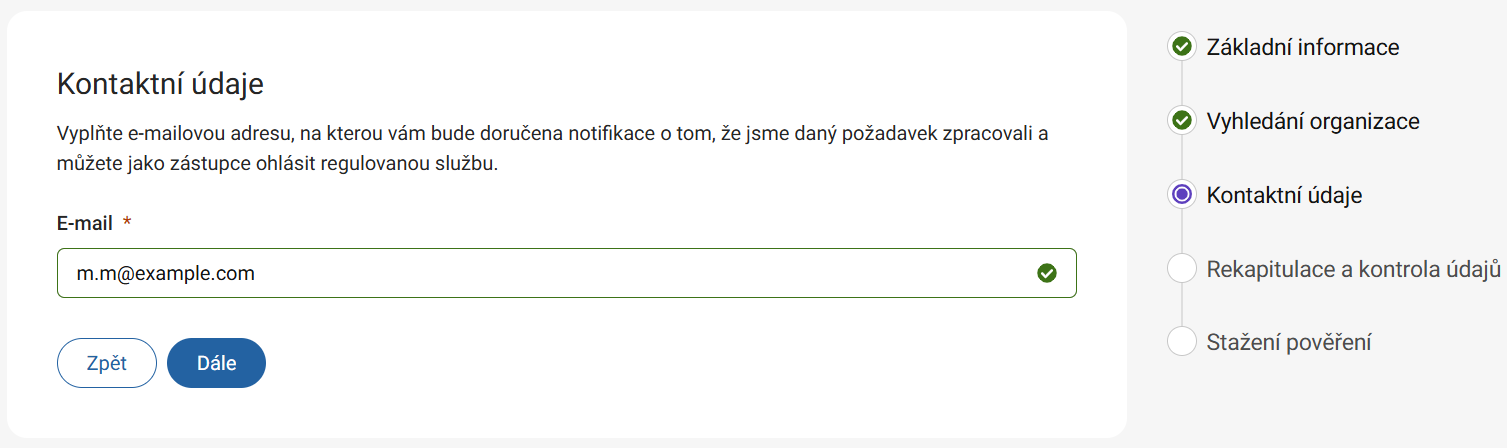
Task: Click the green checkmark beside Základní informace
Action: click(x=1181, y=47)
